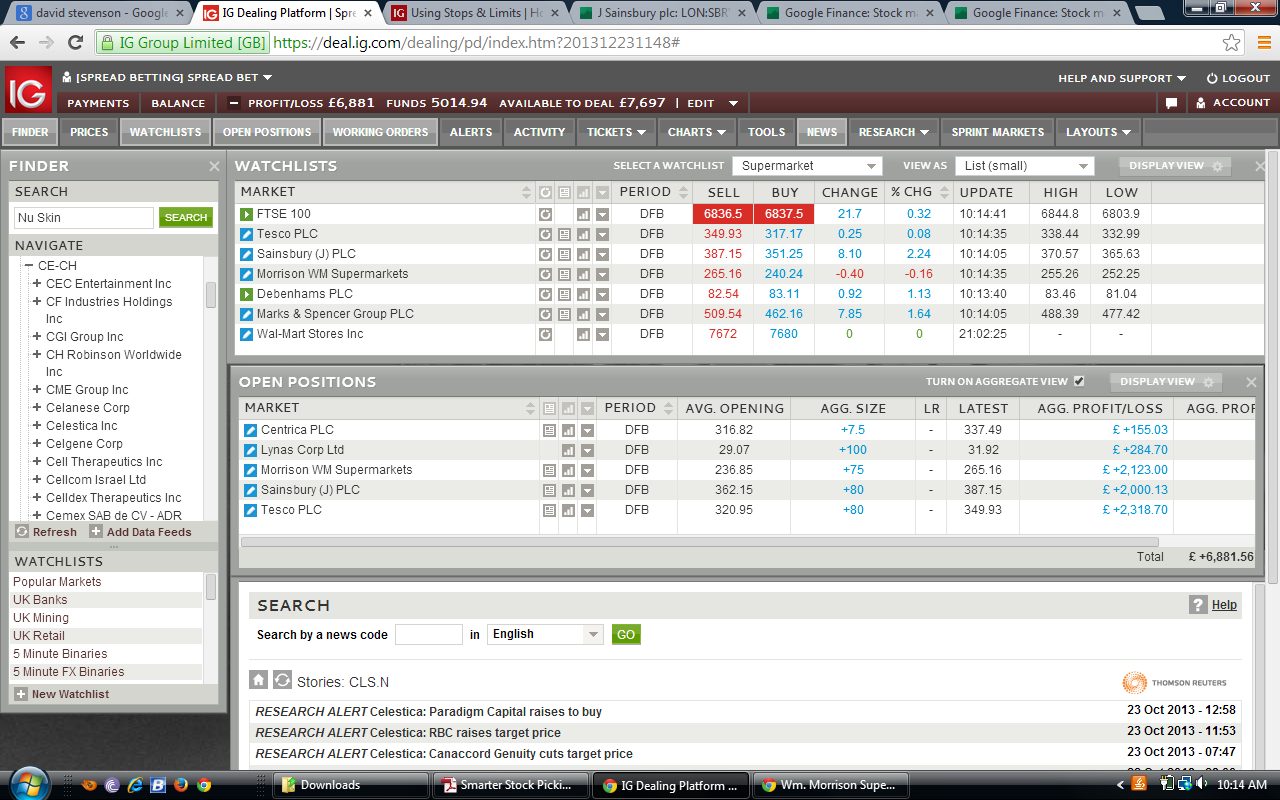Click Add Data Feeds link
This screenshot has width=1280, height=800.
click(x=140, y=532)
